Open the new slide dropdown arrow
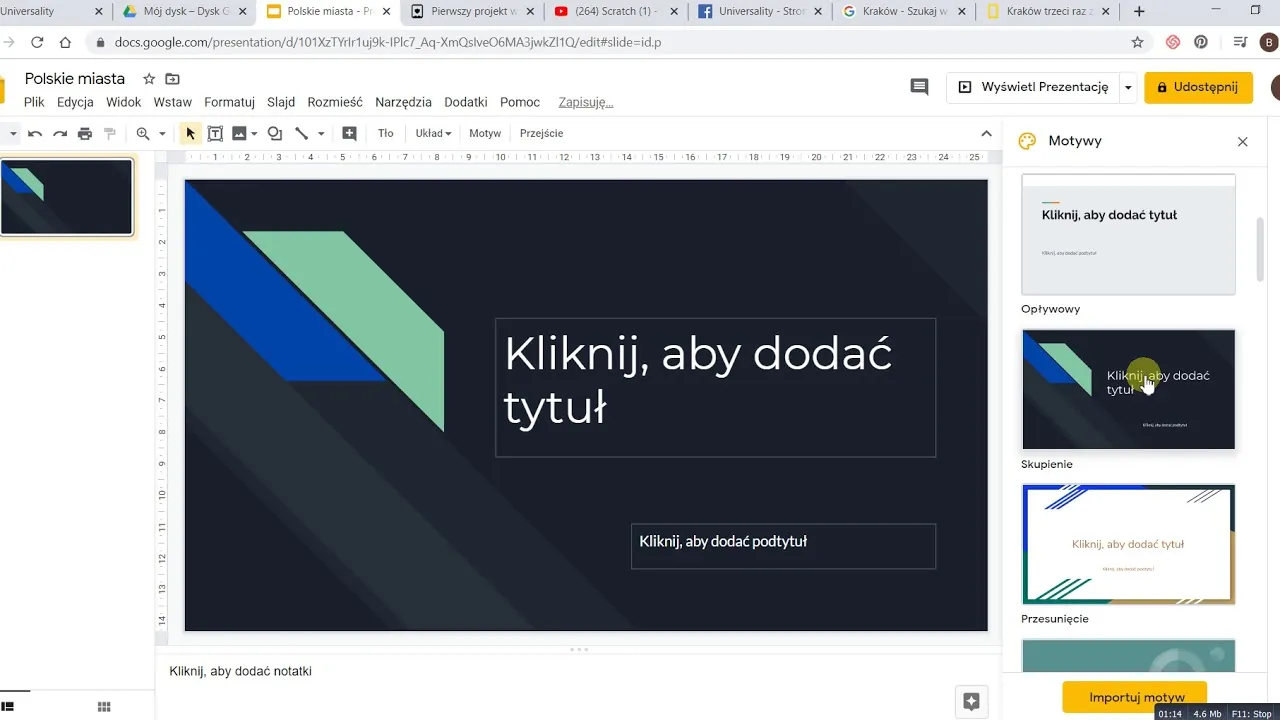The image size is (1280, 720). pos(13,133)
